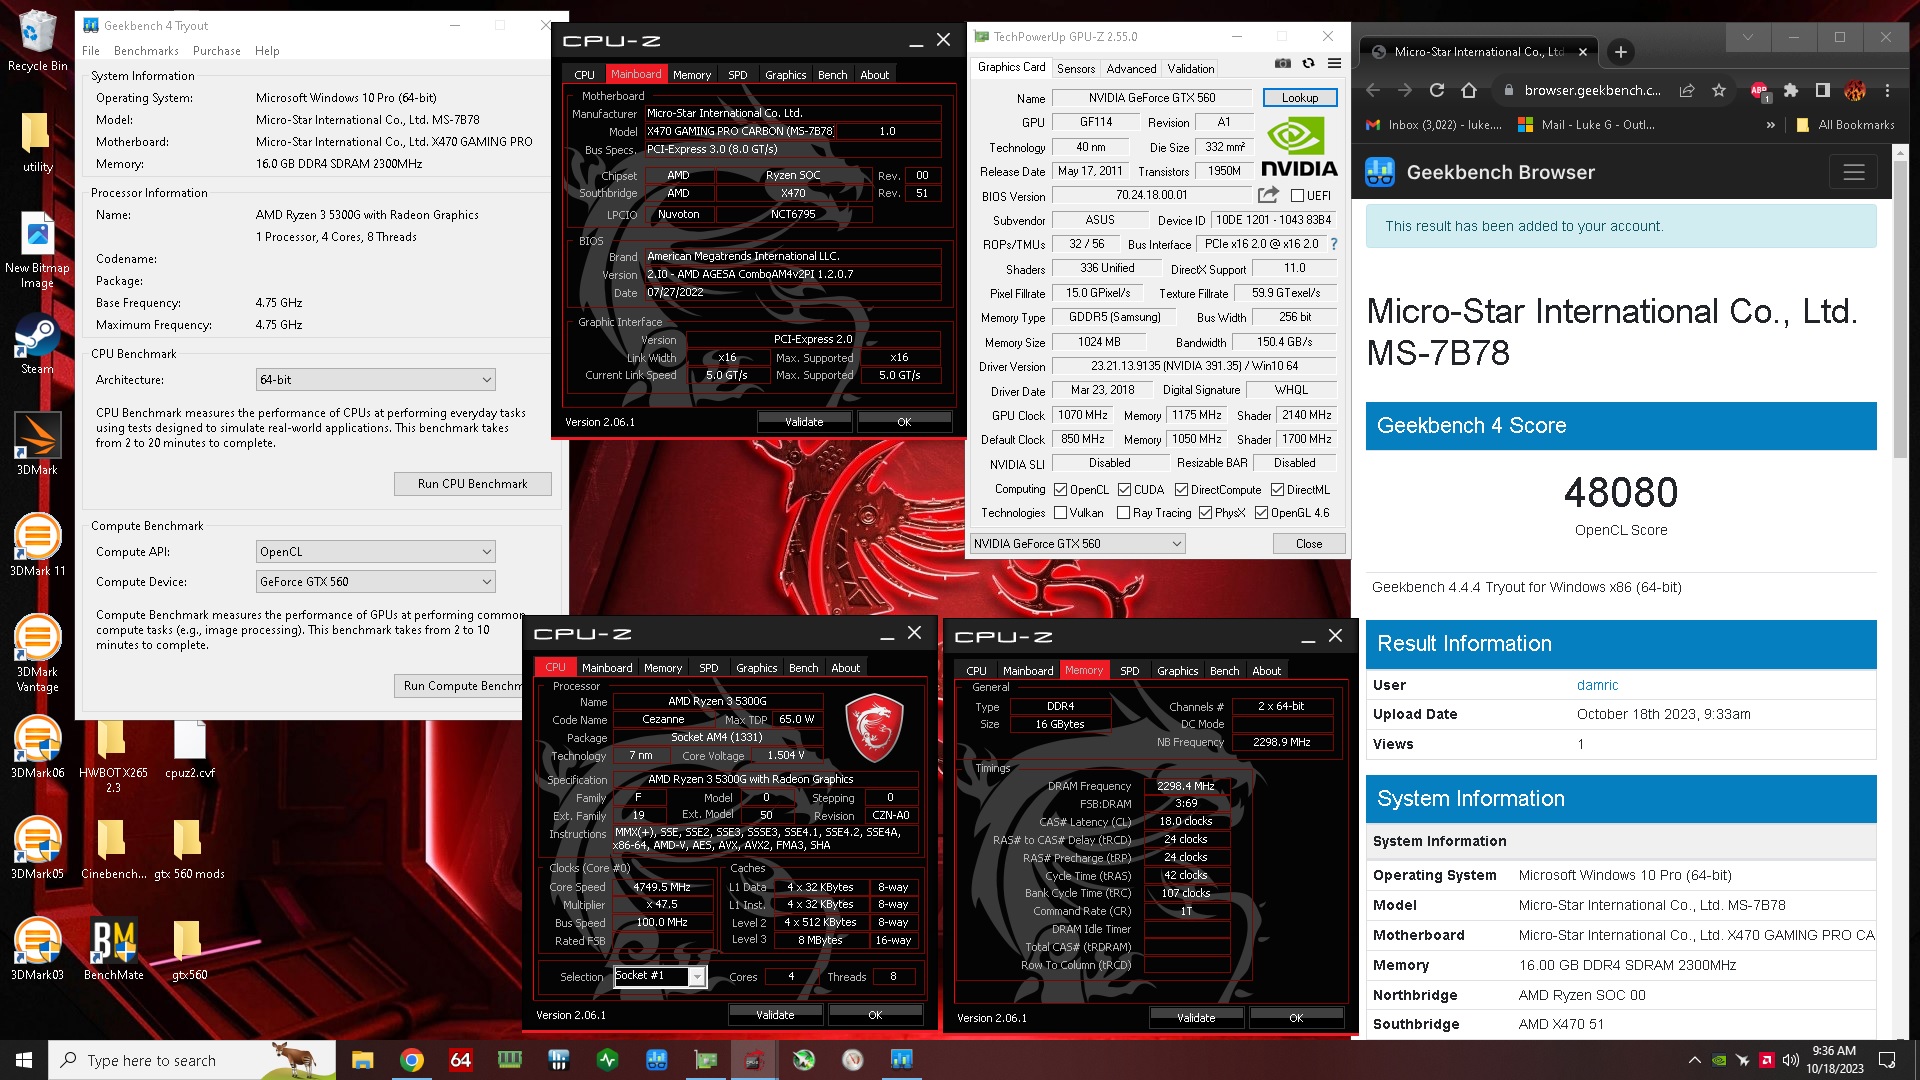The width and height of the screenshot is (1920, 1080).
Task: Open Benchmarks menu in Geekbench
Action: tap(146, 51)
